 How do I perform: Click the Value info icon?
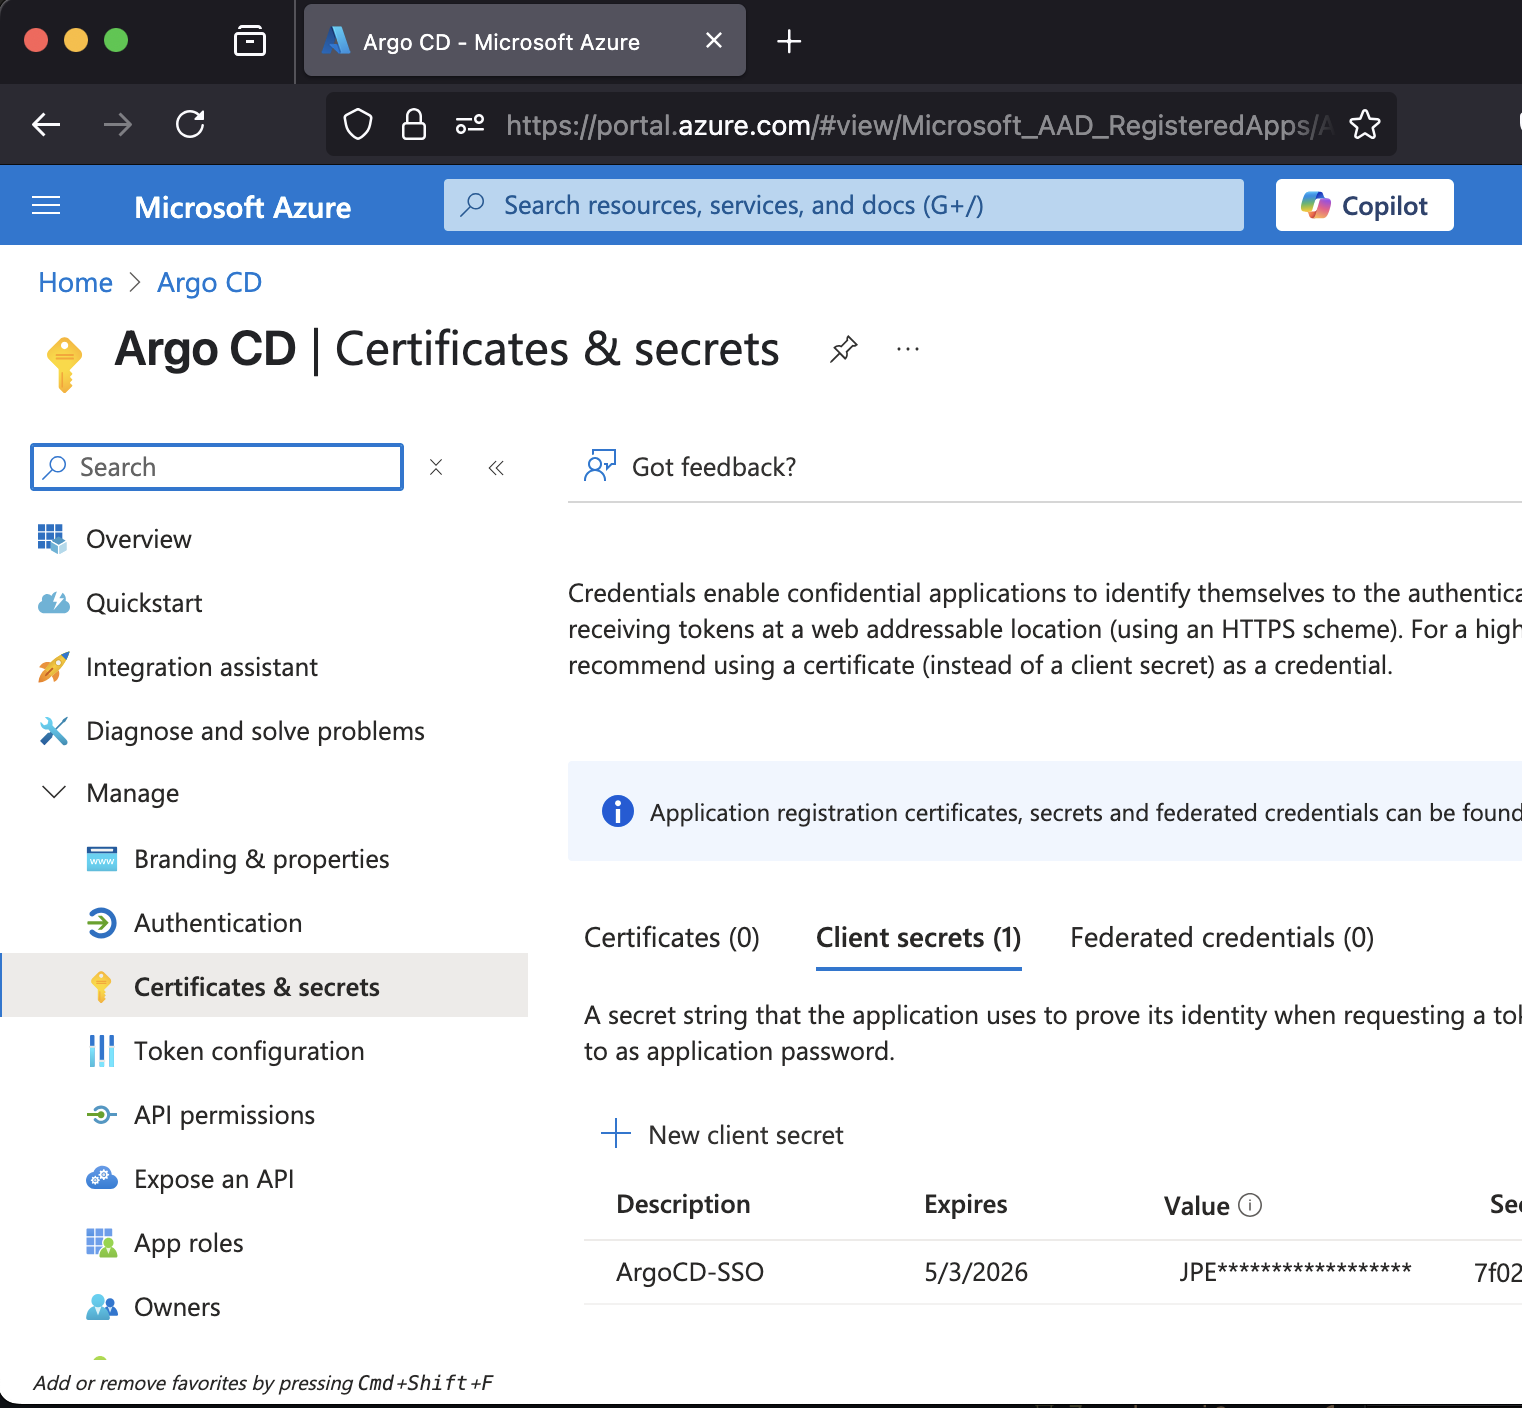coord(1250,1205)
